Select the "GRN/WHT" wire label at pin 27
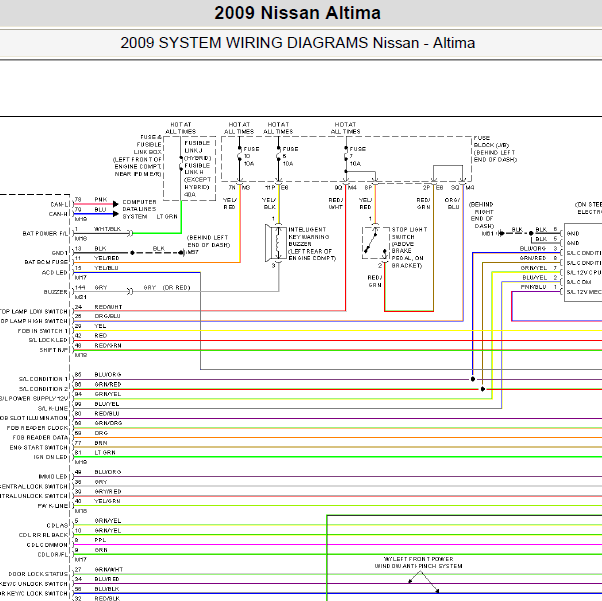The width and height of the screenshot is (602, 601). click(109, 570)
